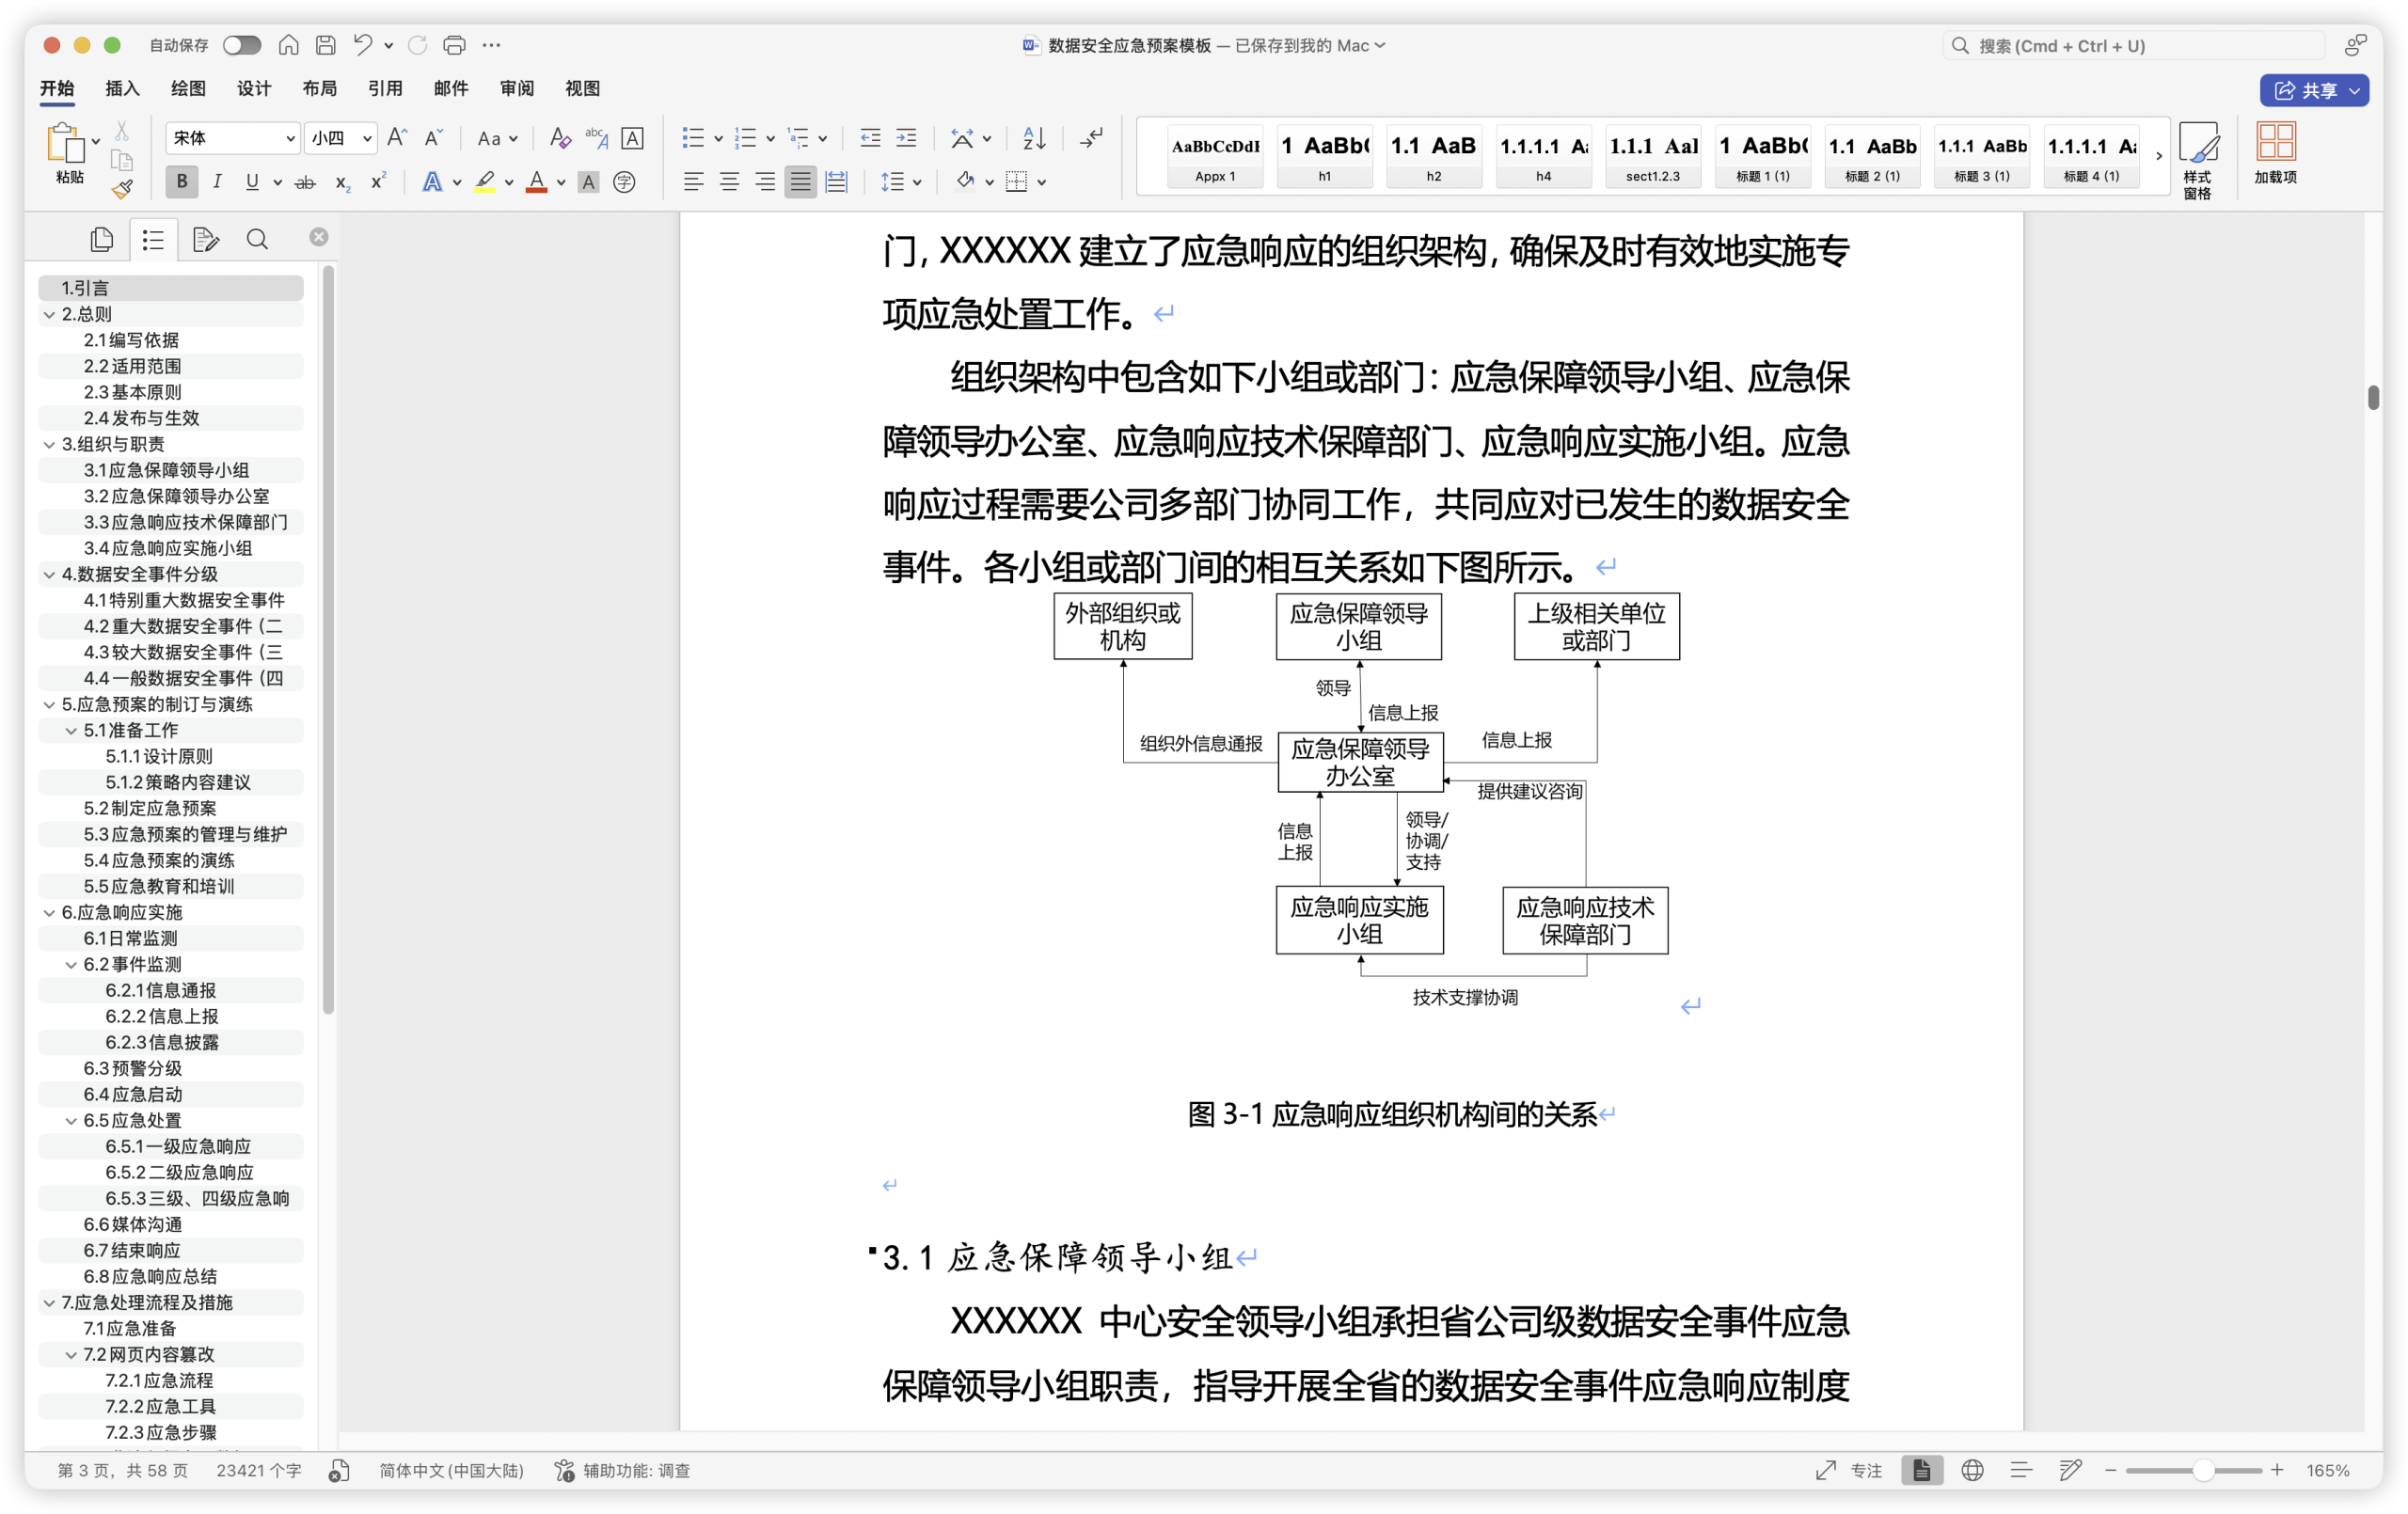Click the sort A-Z icon

(x=1034, y=138)
